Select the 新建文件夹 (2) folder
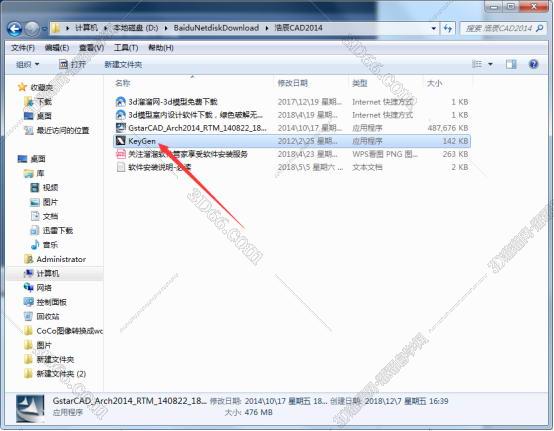Image resolution: width=554 pixels, height=431 pixels. 55,374
